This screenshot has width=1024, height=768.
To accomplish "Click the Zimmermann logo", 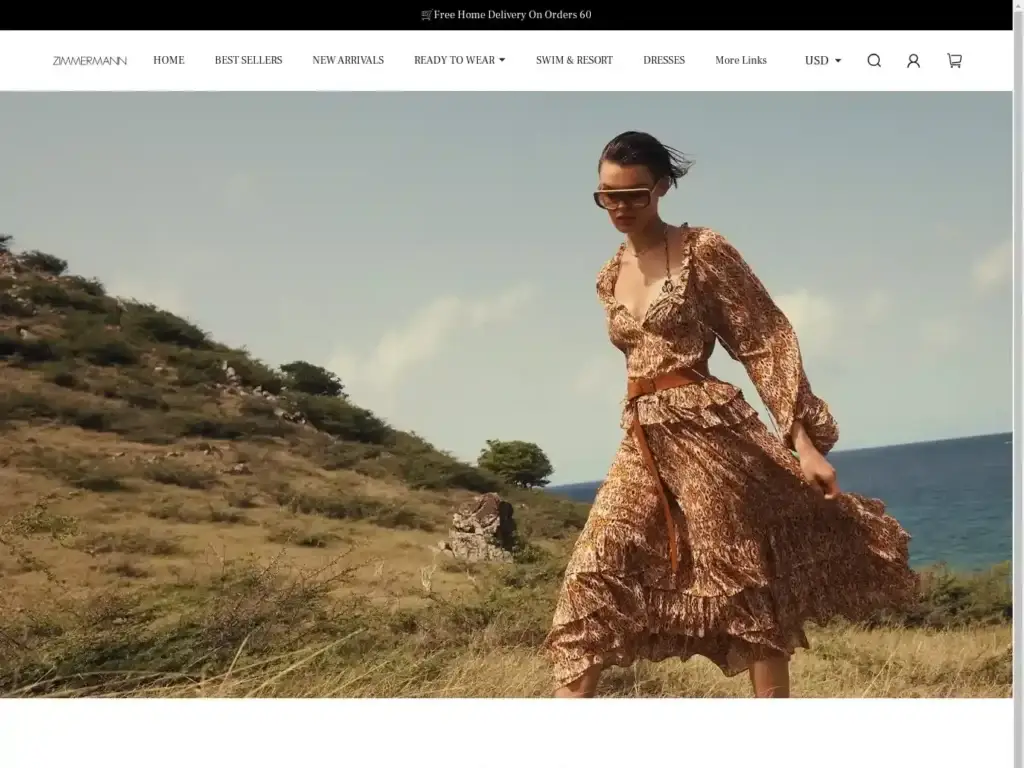I will (x=90, y=61).
